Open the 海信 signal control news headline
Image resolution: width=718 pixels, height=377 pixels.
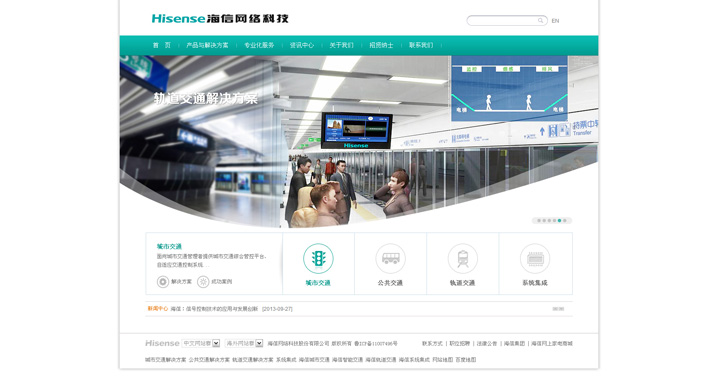pyautogui.click(x=214, y=309)
